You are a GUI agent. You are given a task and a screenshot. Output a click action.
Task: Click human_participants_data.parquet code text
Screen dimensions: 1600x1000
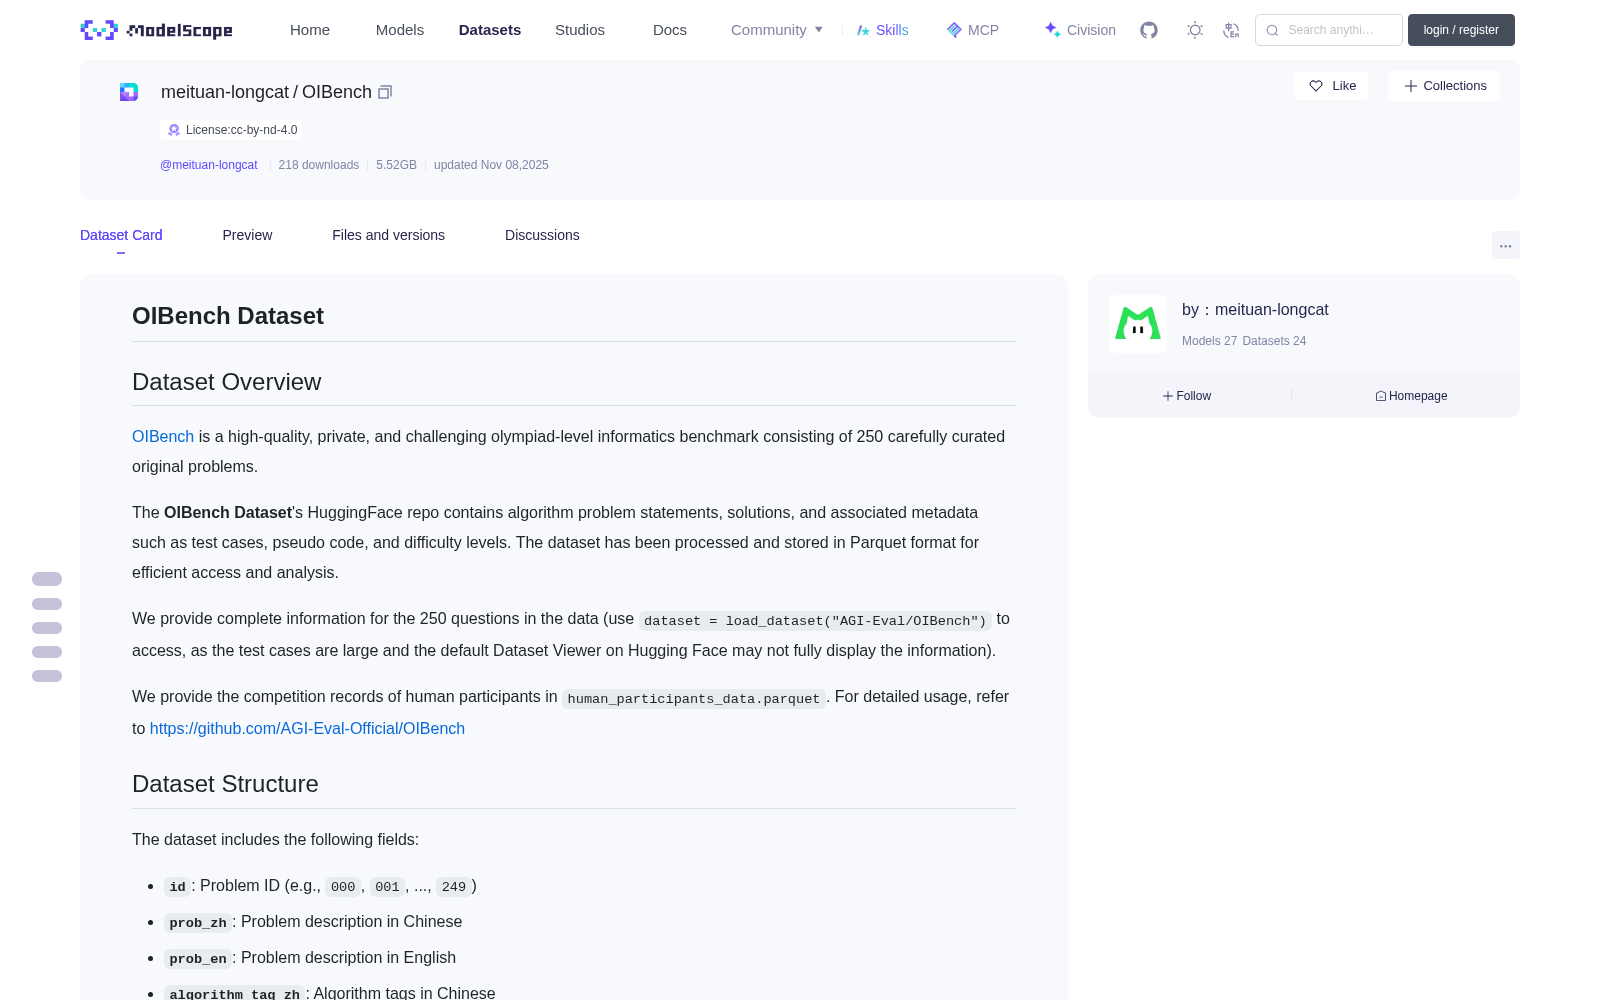694,699
